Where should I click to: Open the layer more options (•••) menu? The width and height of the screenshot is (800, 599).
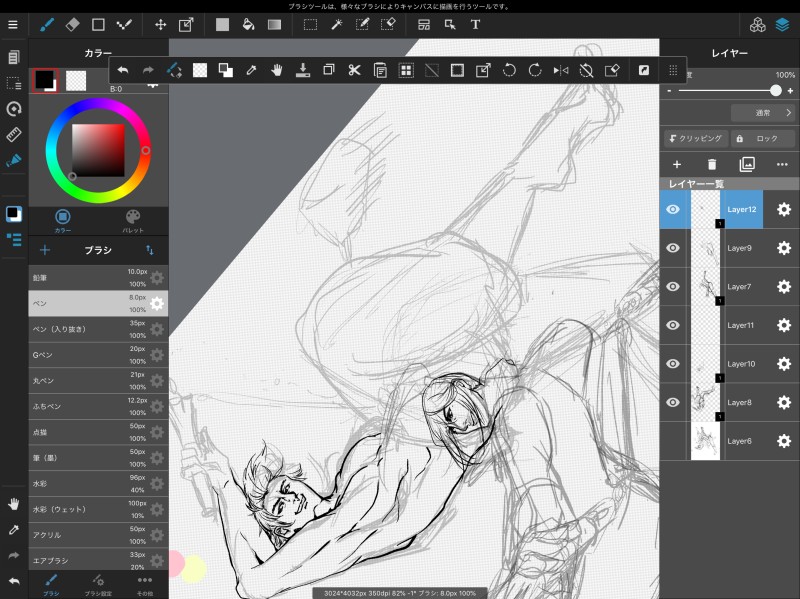click(x=782, y=164)
